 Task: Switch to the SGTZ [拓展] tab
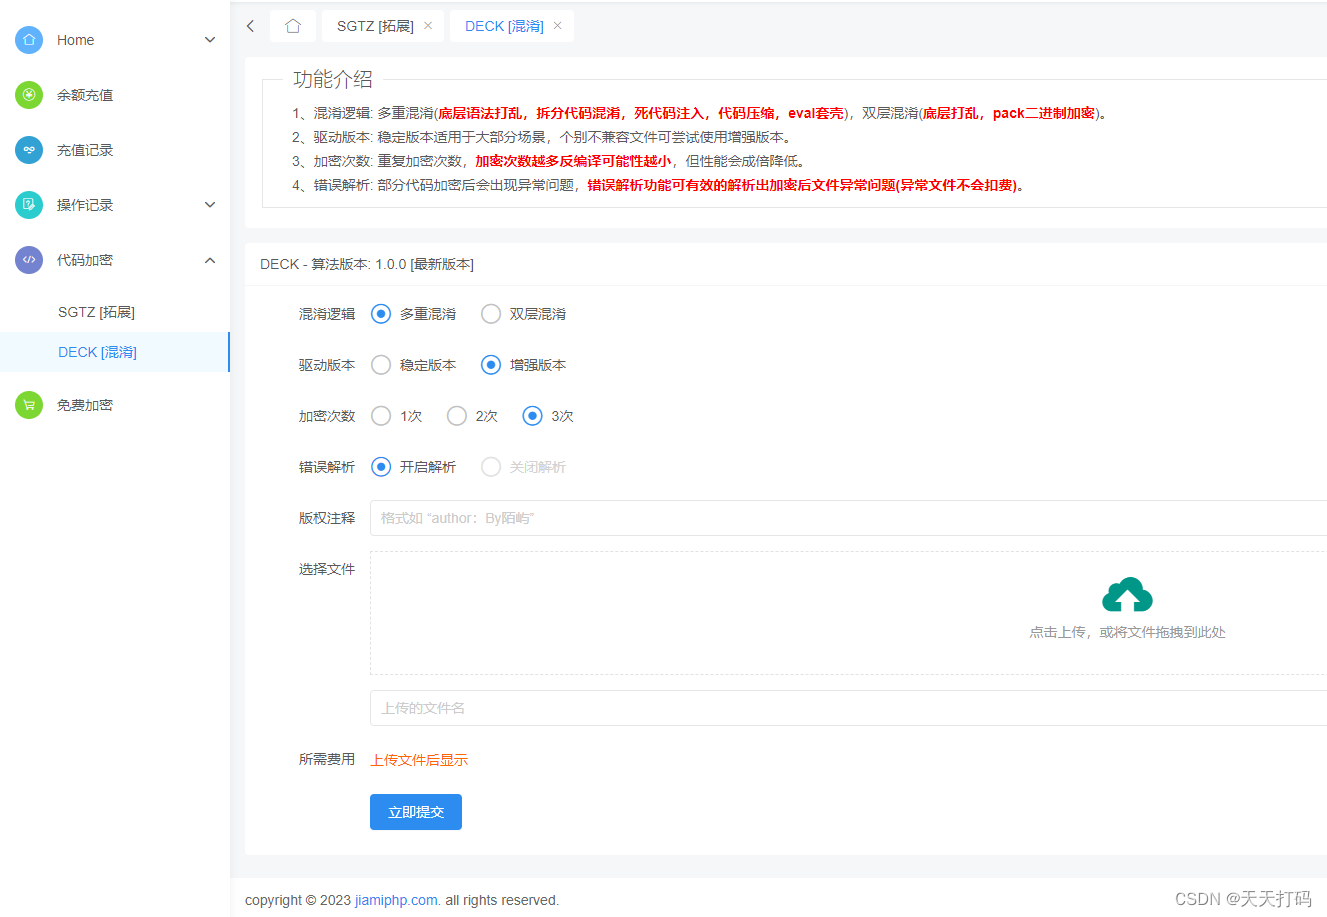(375, 26)
